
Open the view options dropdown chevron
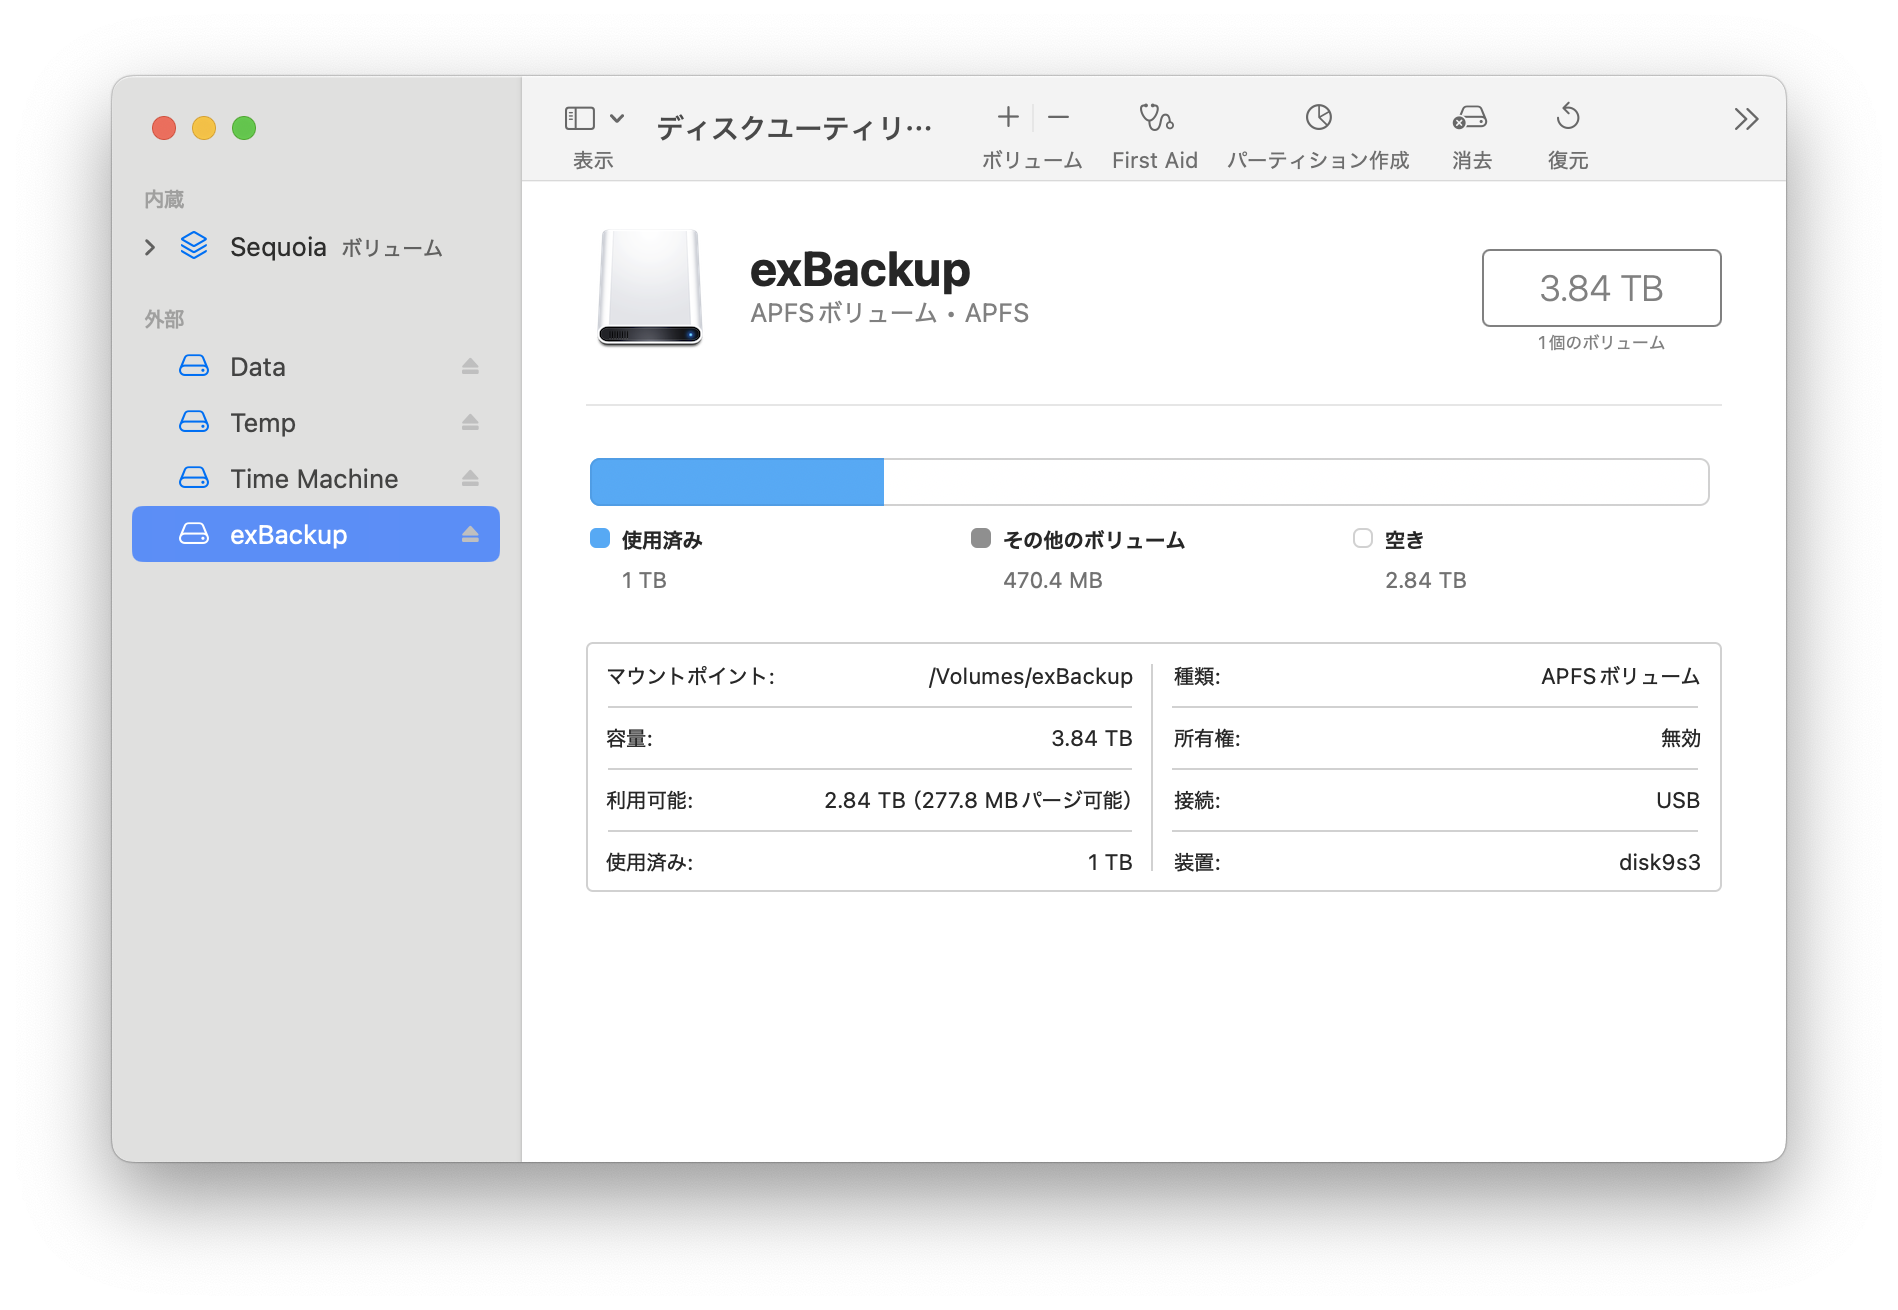pyautogui.click(x=617, y=119)
